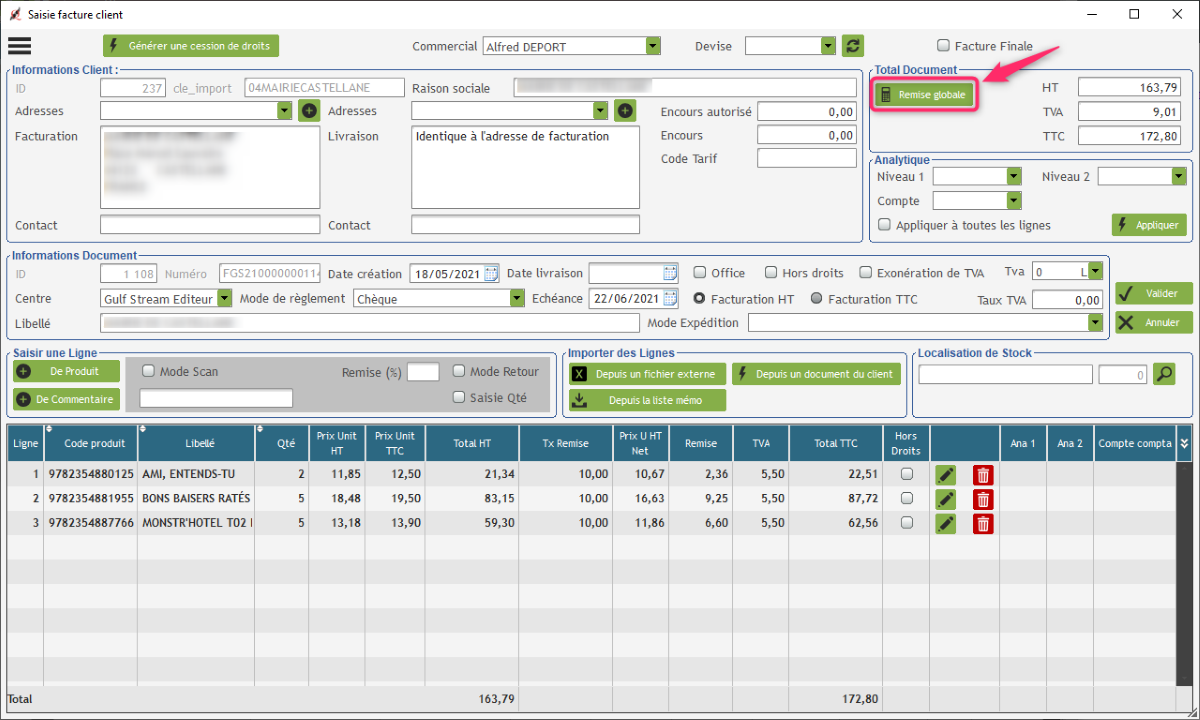Click the Taux TVA field
Screen dimensions: 1200x720
click(x=1067, y=300)
